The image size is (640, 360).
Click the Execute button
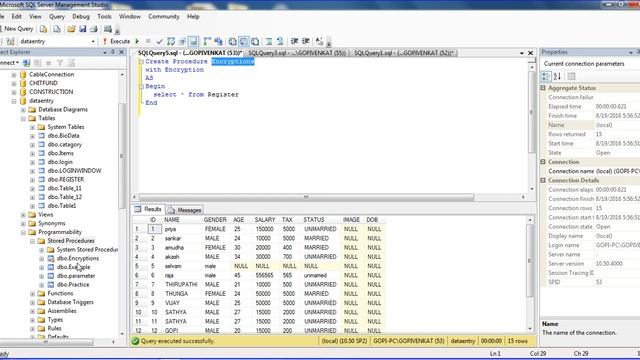116,41
